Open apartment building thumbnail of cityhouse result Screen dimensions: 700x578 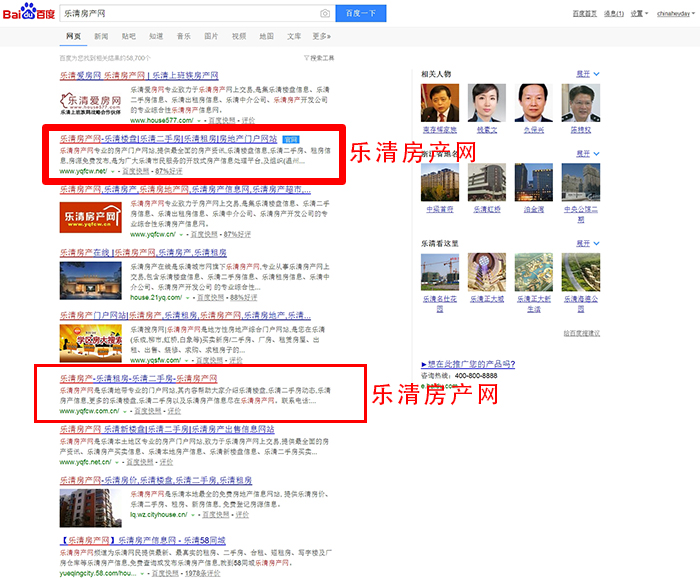91,508
